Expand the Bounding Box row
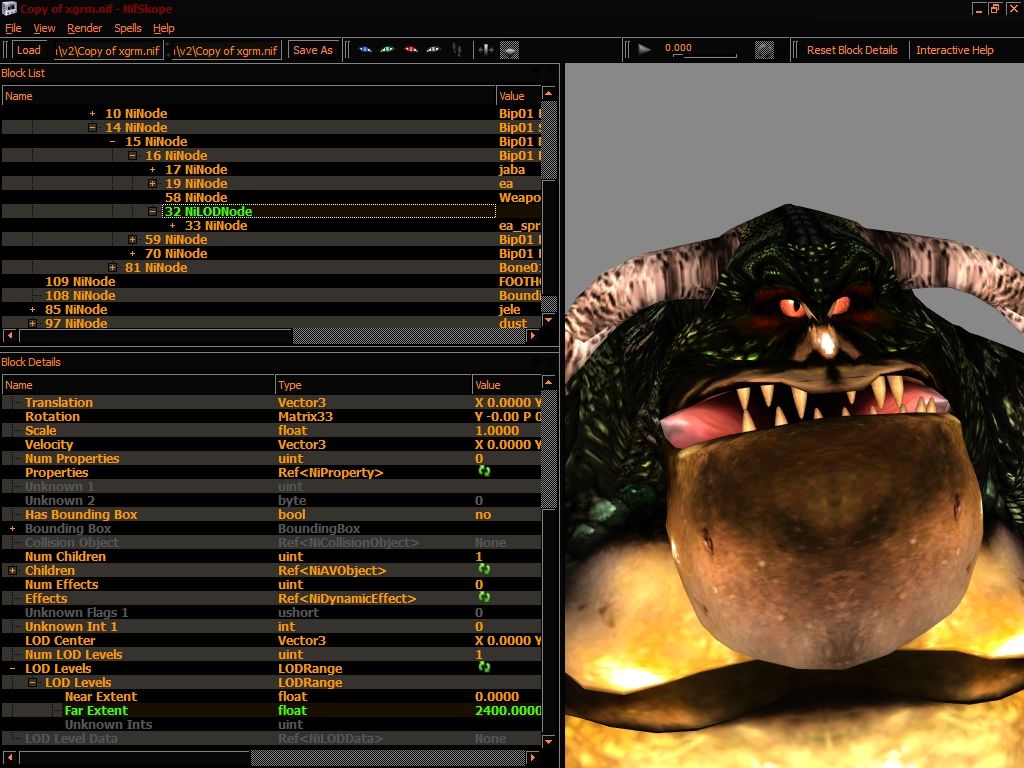This screenshot has height=768, width=1024. 12,528
